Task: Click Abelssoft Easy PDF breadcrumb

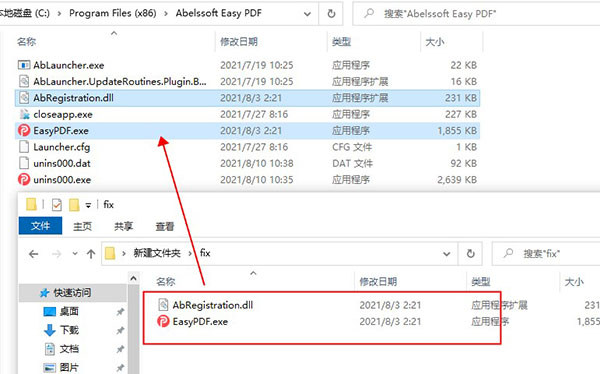Action: point(218,13)
